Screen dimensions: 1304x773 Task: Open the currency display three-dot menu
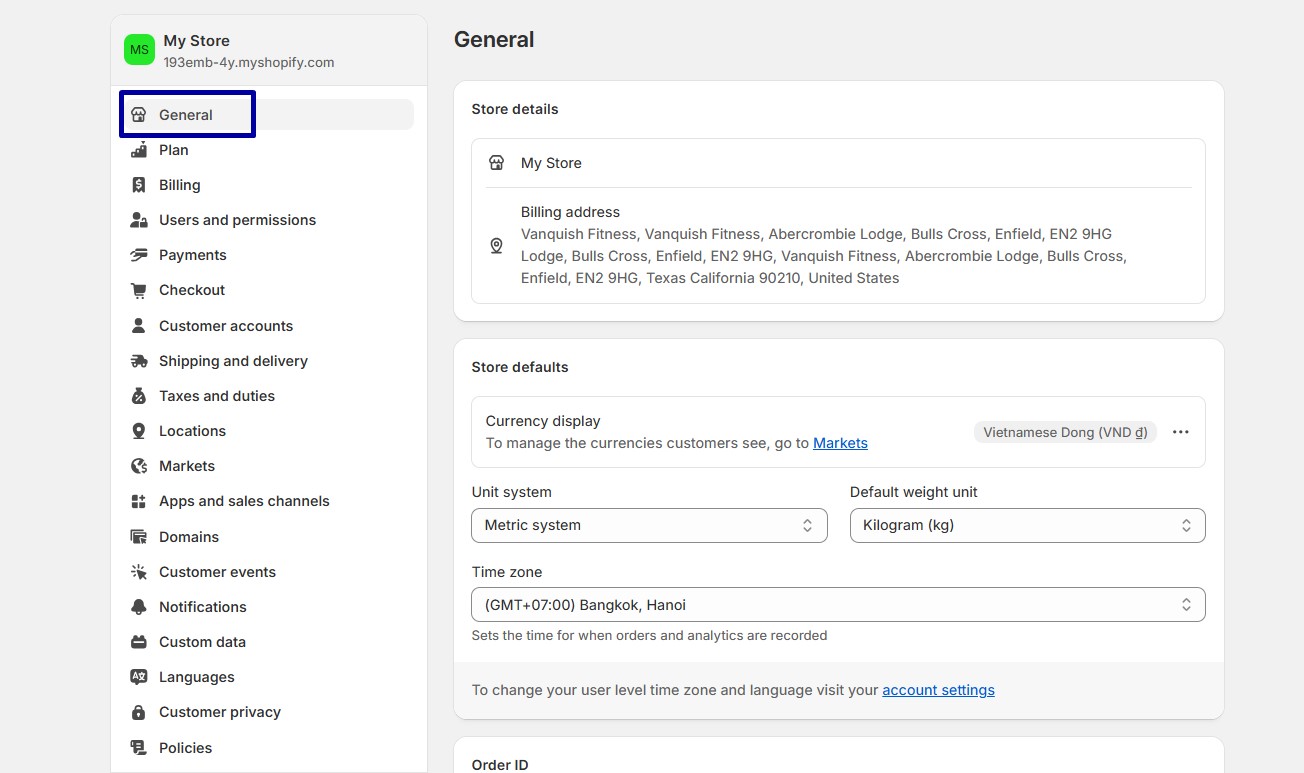[1181, 432]
